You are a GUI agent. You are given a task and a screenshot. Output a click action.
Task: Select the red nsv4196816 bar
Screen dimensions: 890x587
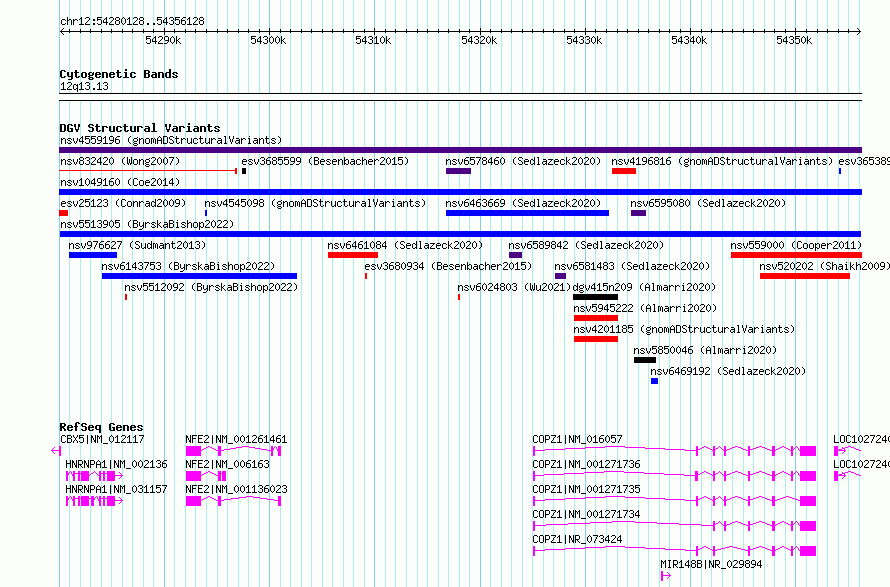coord(624,171)
